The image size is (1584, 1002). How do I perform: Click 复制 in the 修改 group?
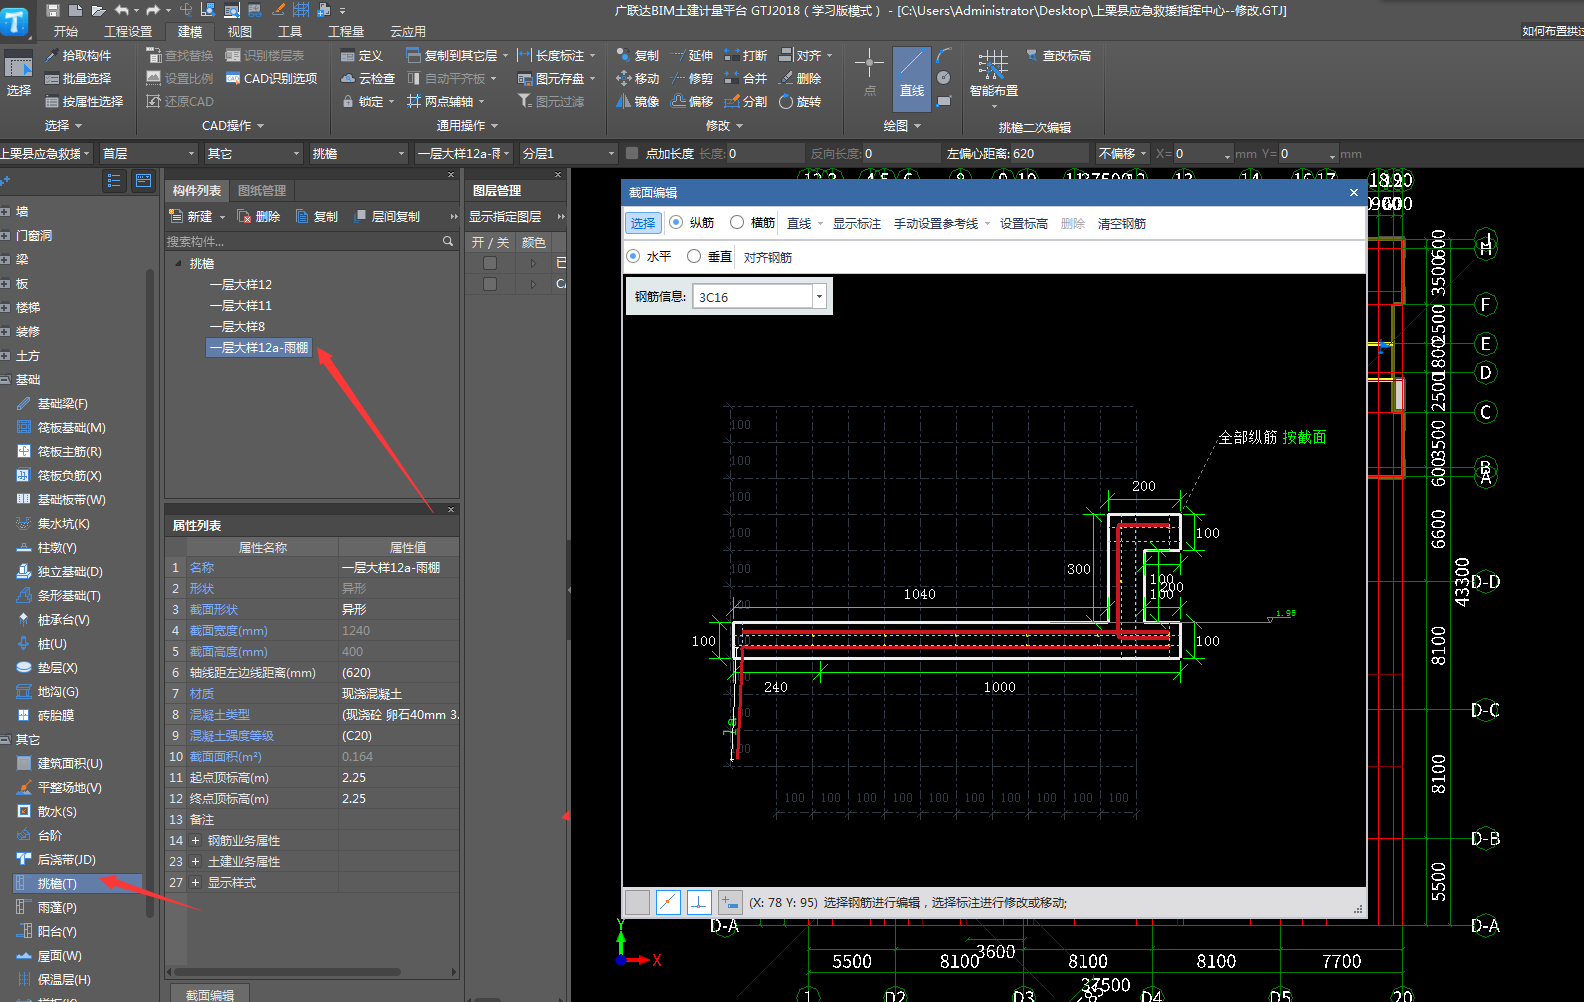[x=637, y=56]
